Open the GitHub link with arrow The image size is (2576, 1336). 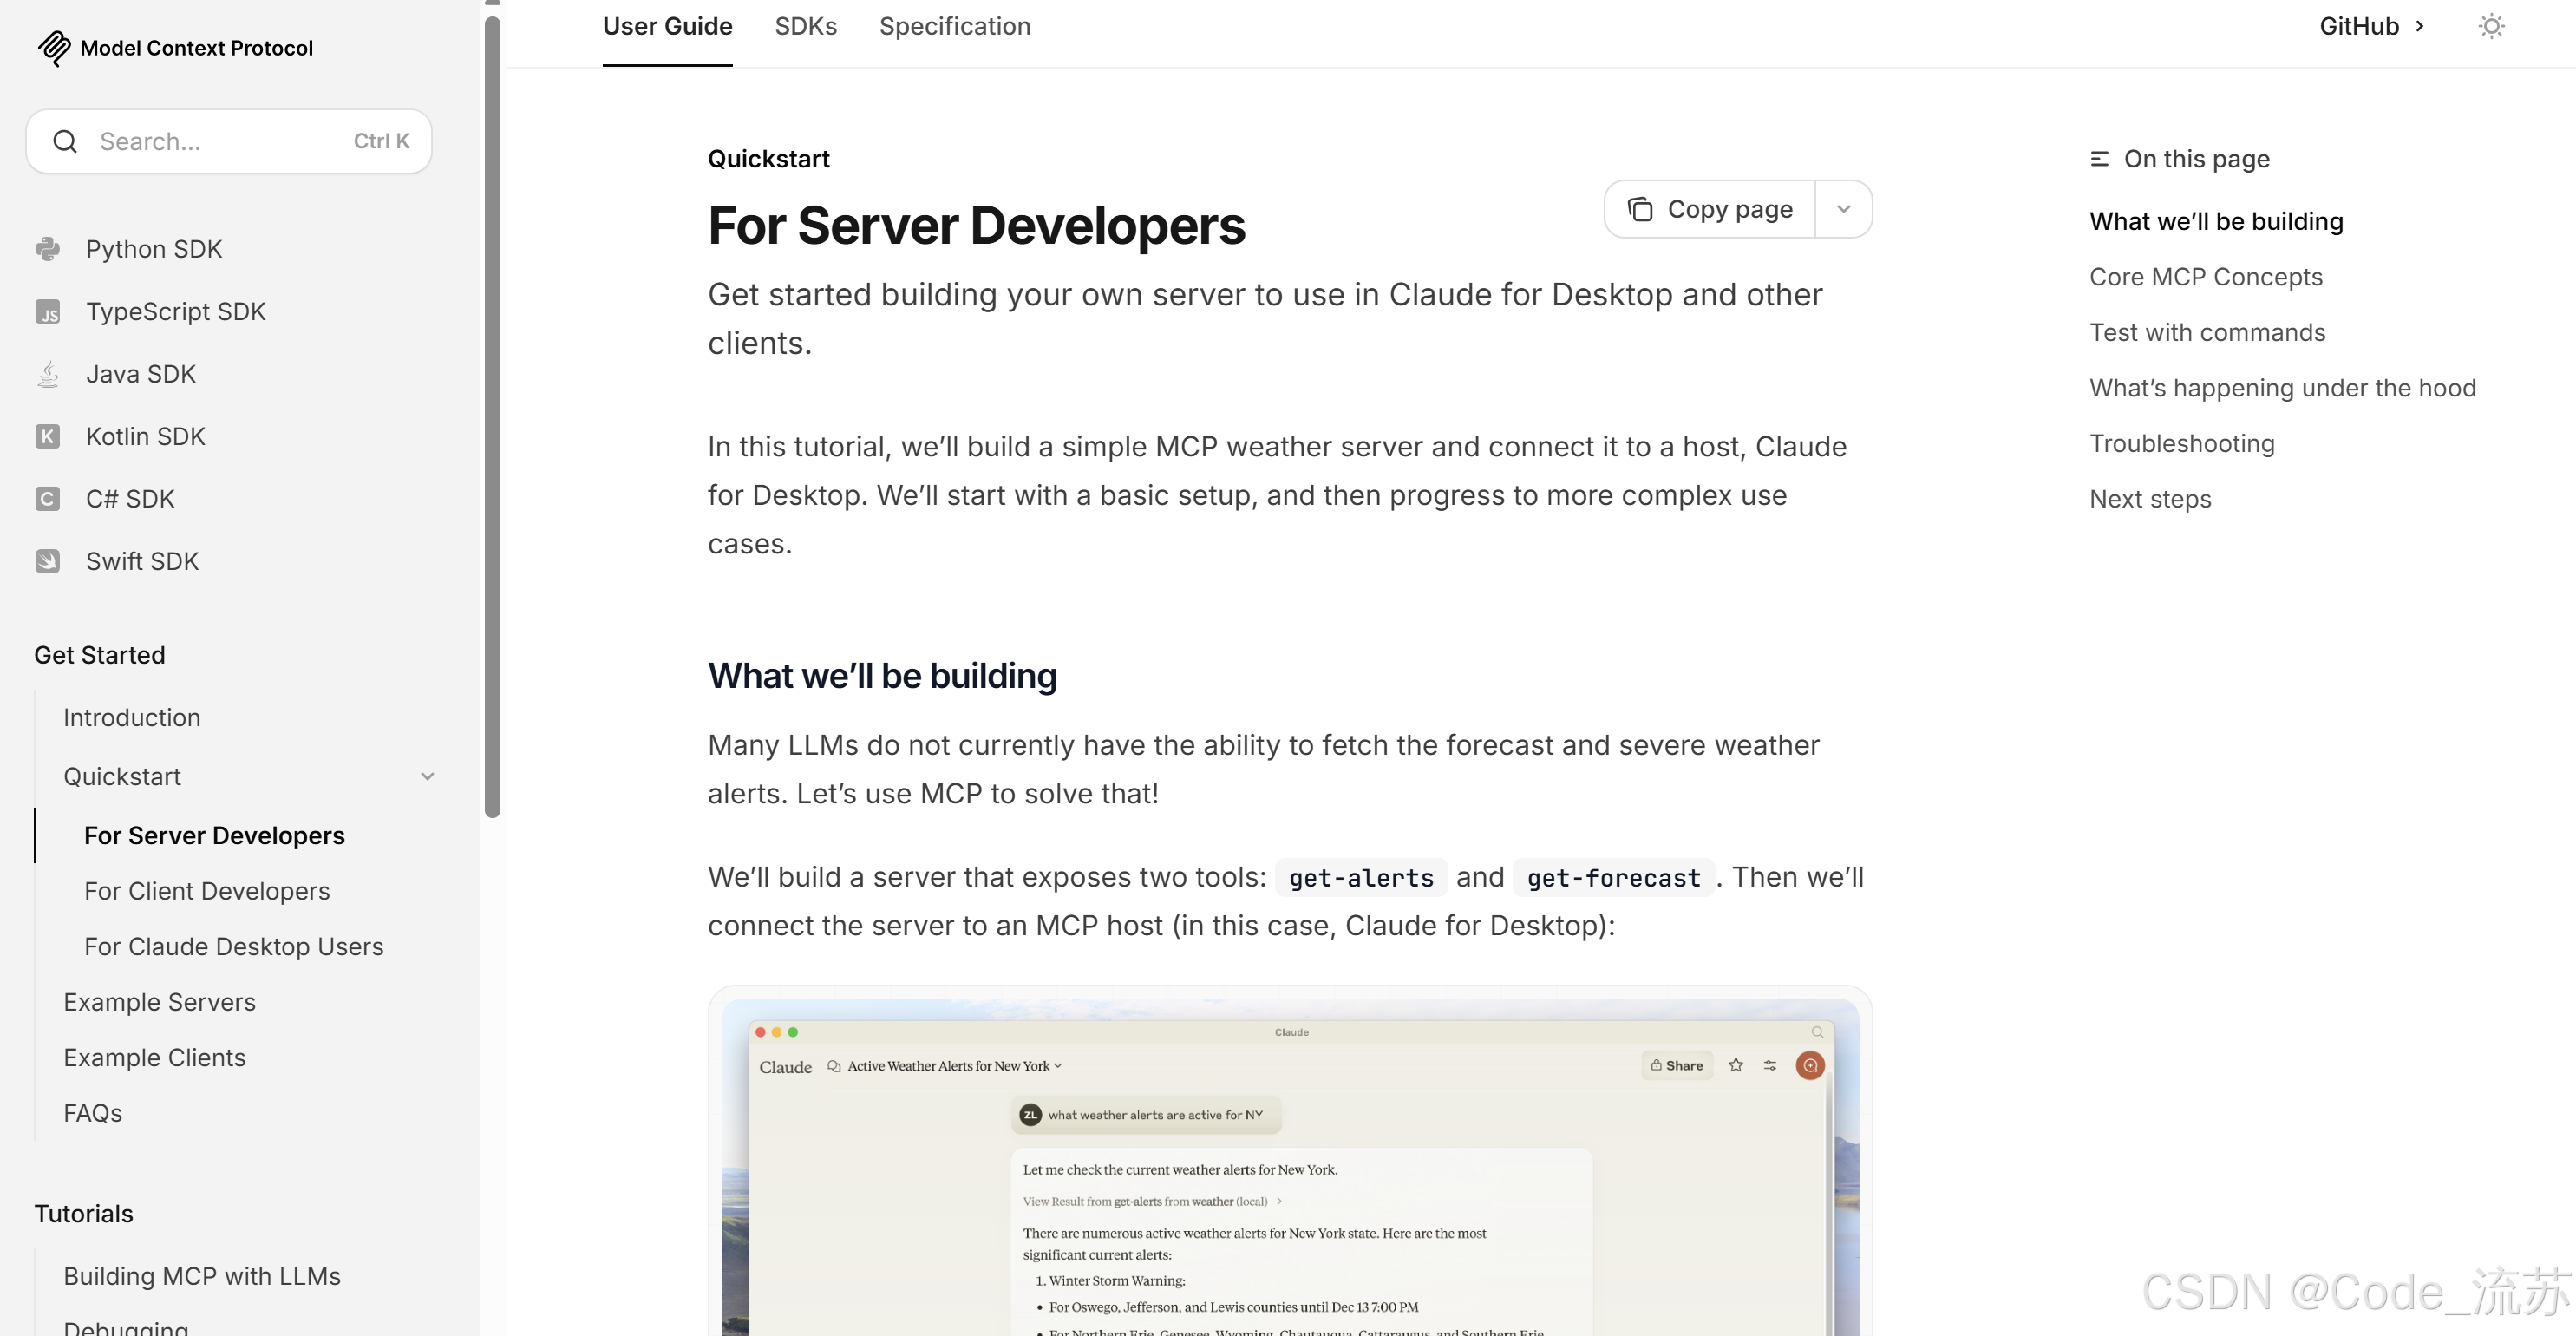coord(2371,26)
